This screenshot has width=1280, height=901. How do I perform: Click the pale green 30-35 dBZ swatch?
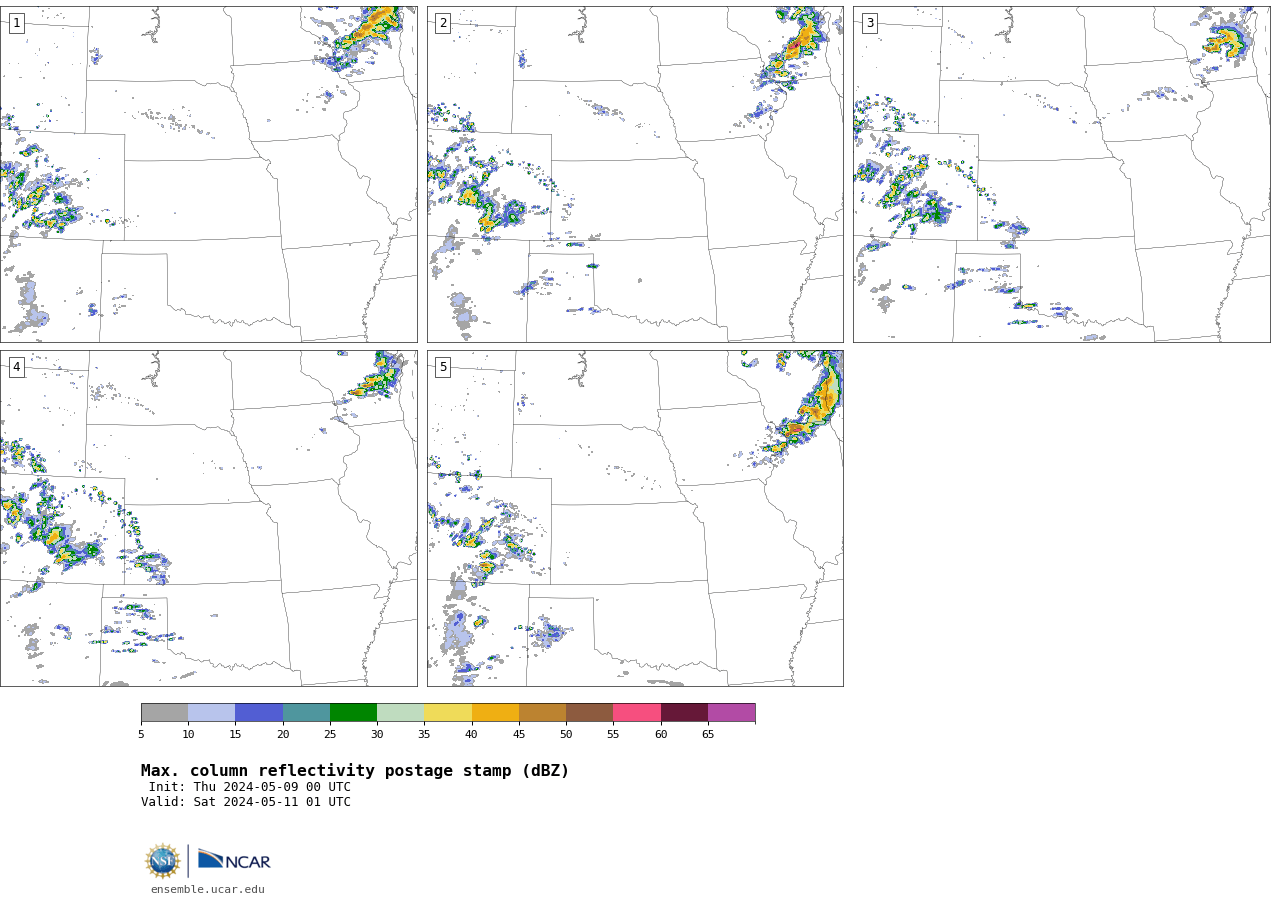400,712
